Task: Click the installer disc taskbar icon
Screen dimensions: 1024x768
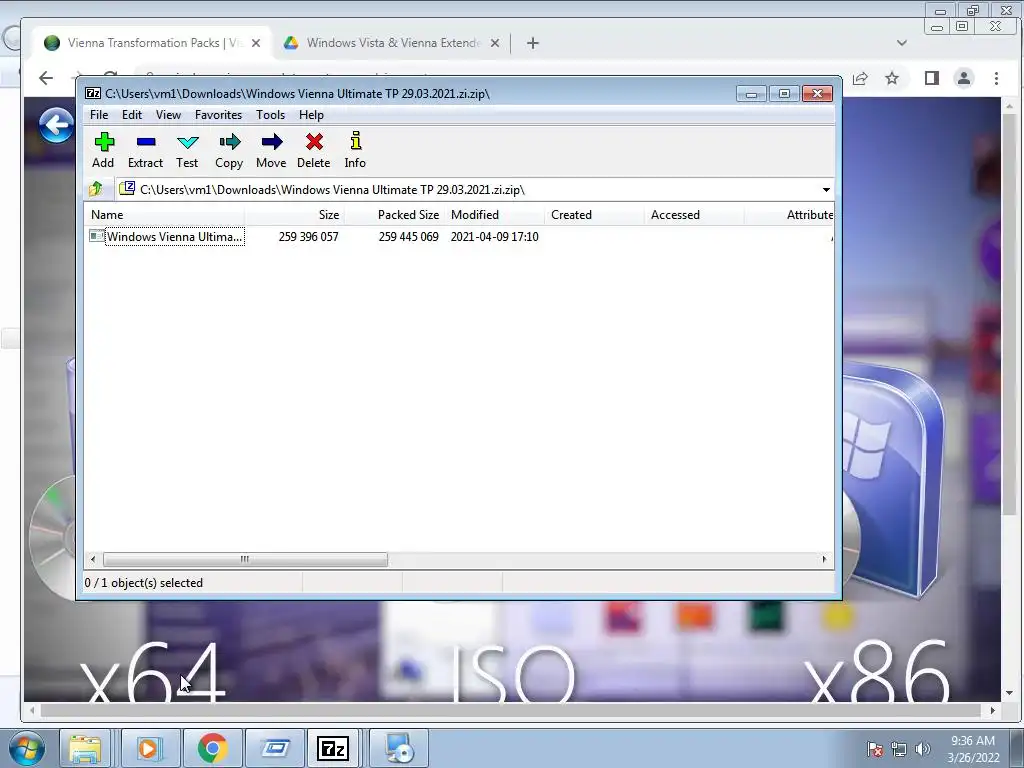Action: pos(399,748)
